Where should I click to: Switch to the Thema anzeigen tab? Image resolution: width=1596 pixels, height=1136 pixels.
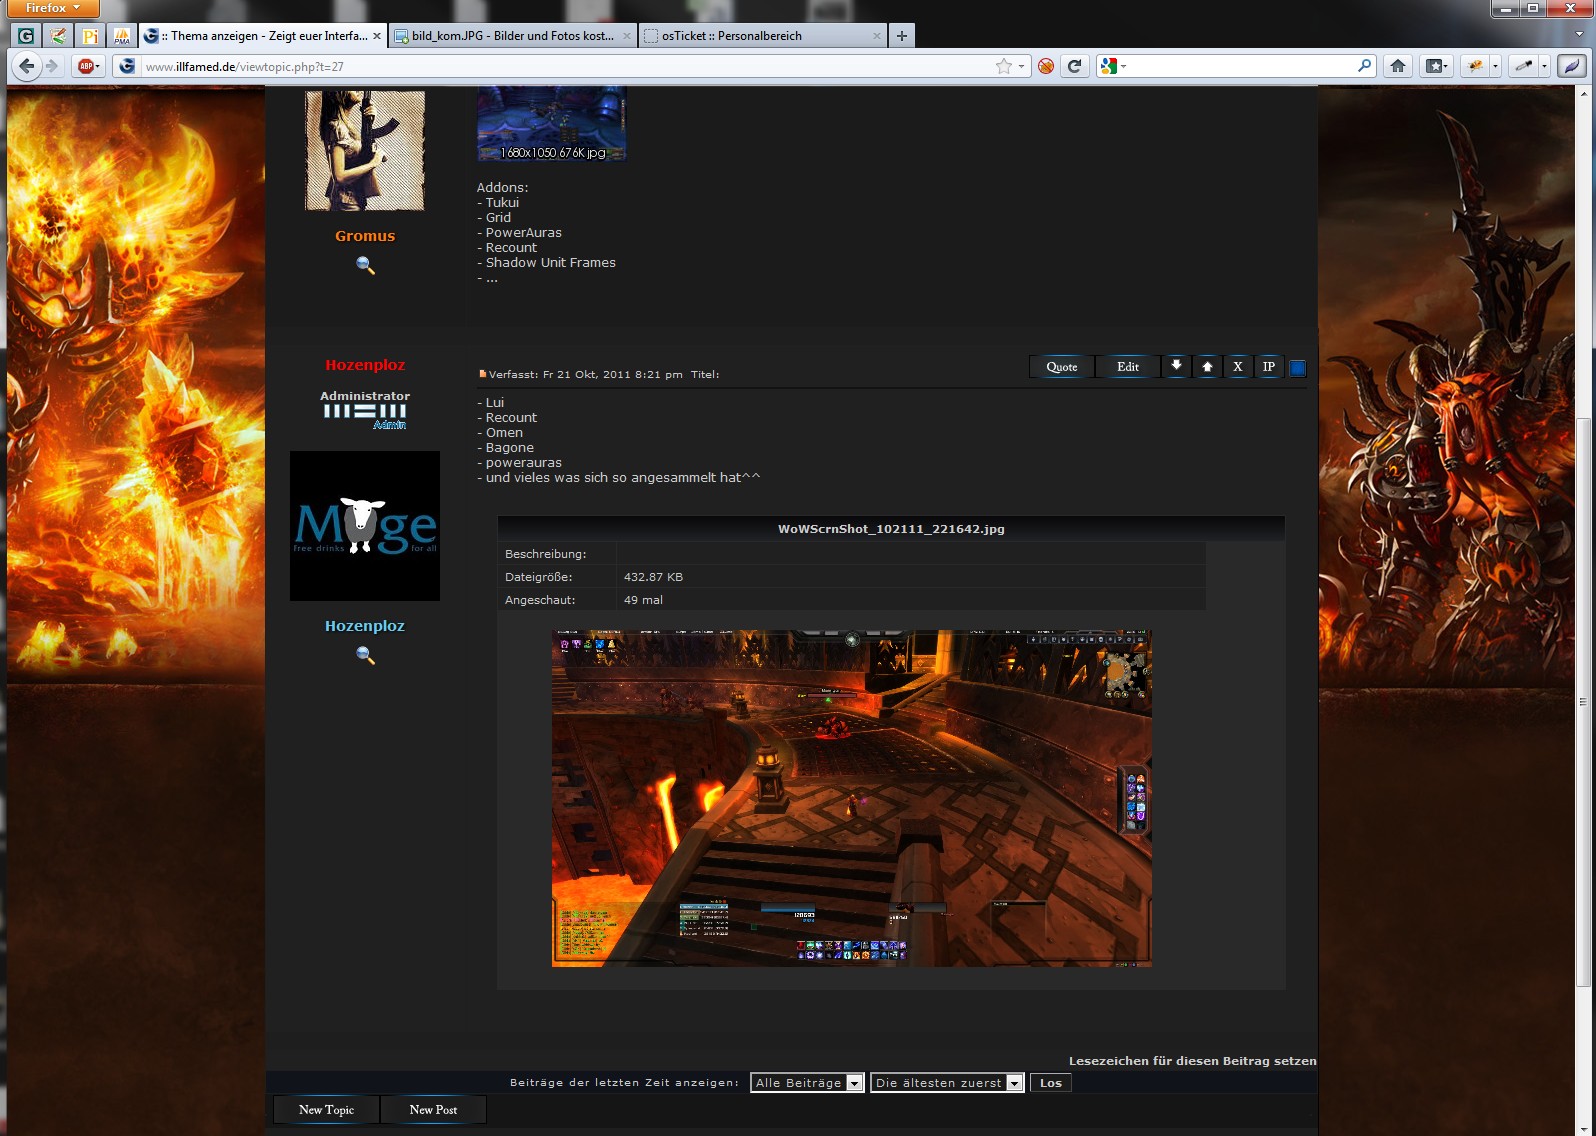pyautogui.click(x=262, y=36)
